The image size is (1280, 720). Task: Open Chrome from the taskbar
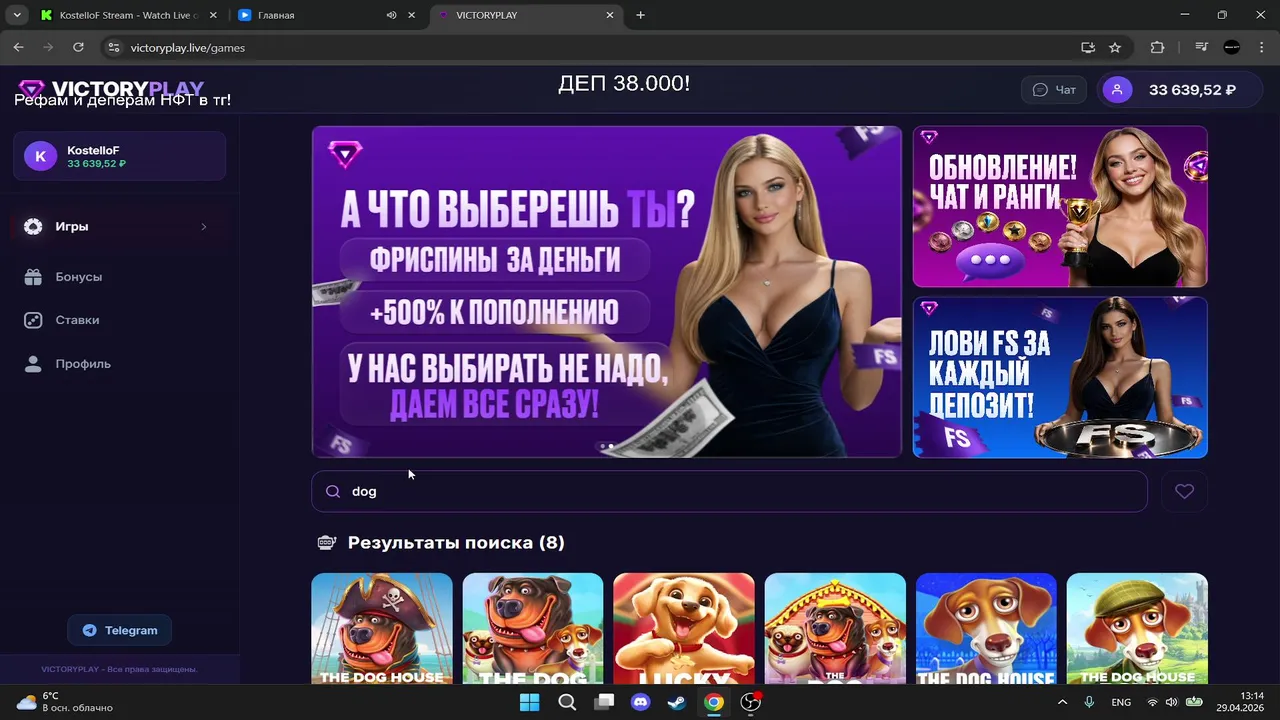tap(713, 702)
